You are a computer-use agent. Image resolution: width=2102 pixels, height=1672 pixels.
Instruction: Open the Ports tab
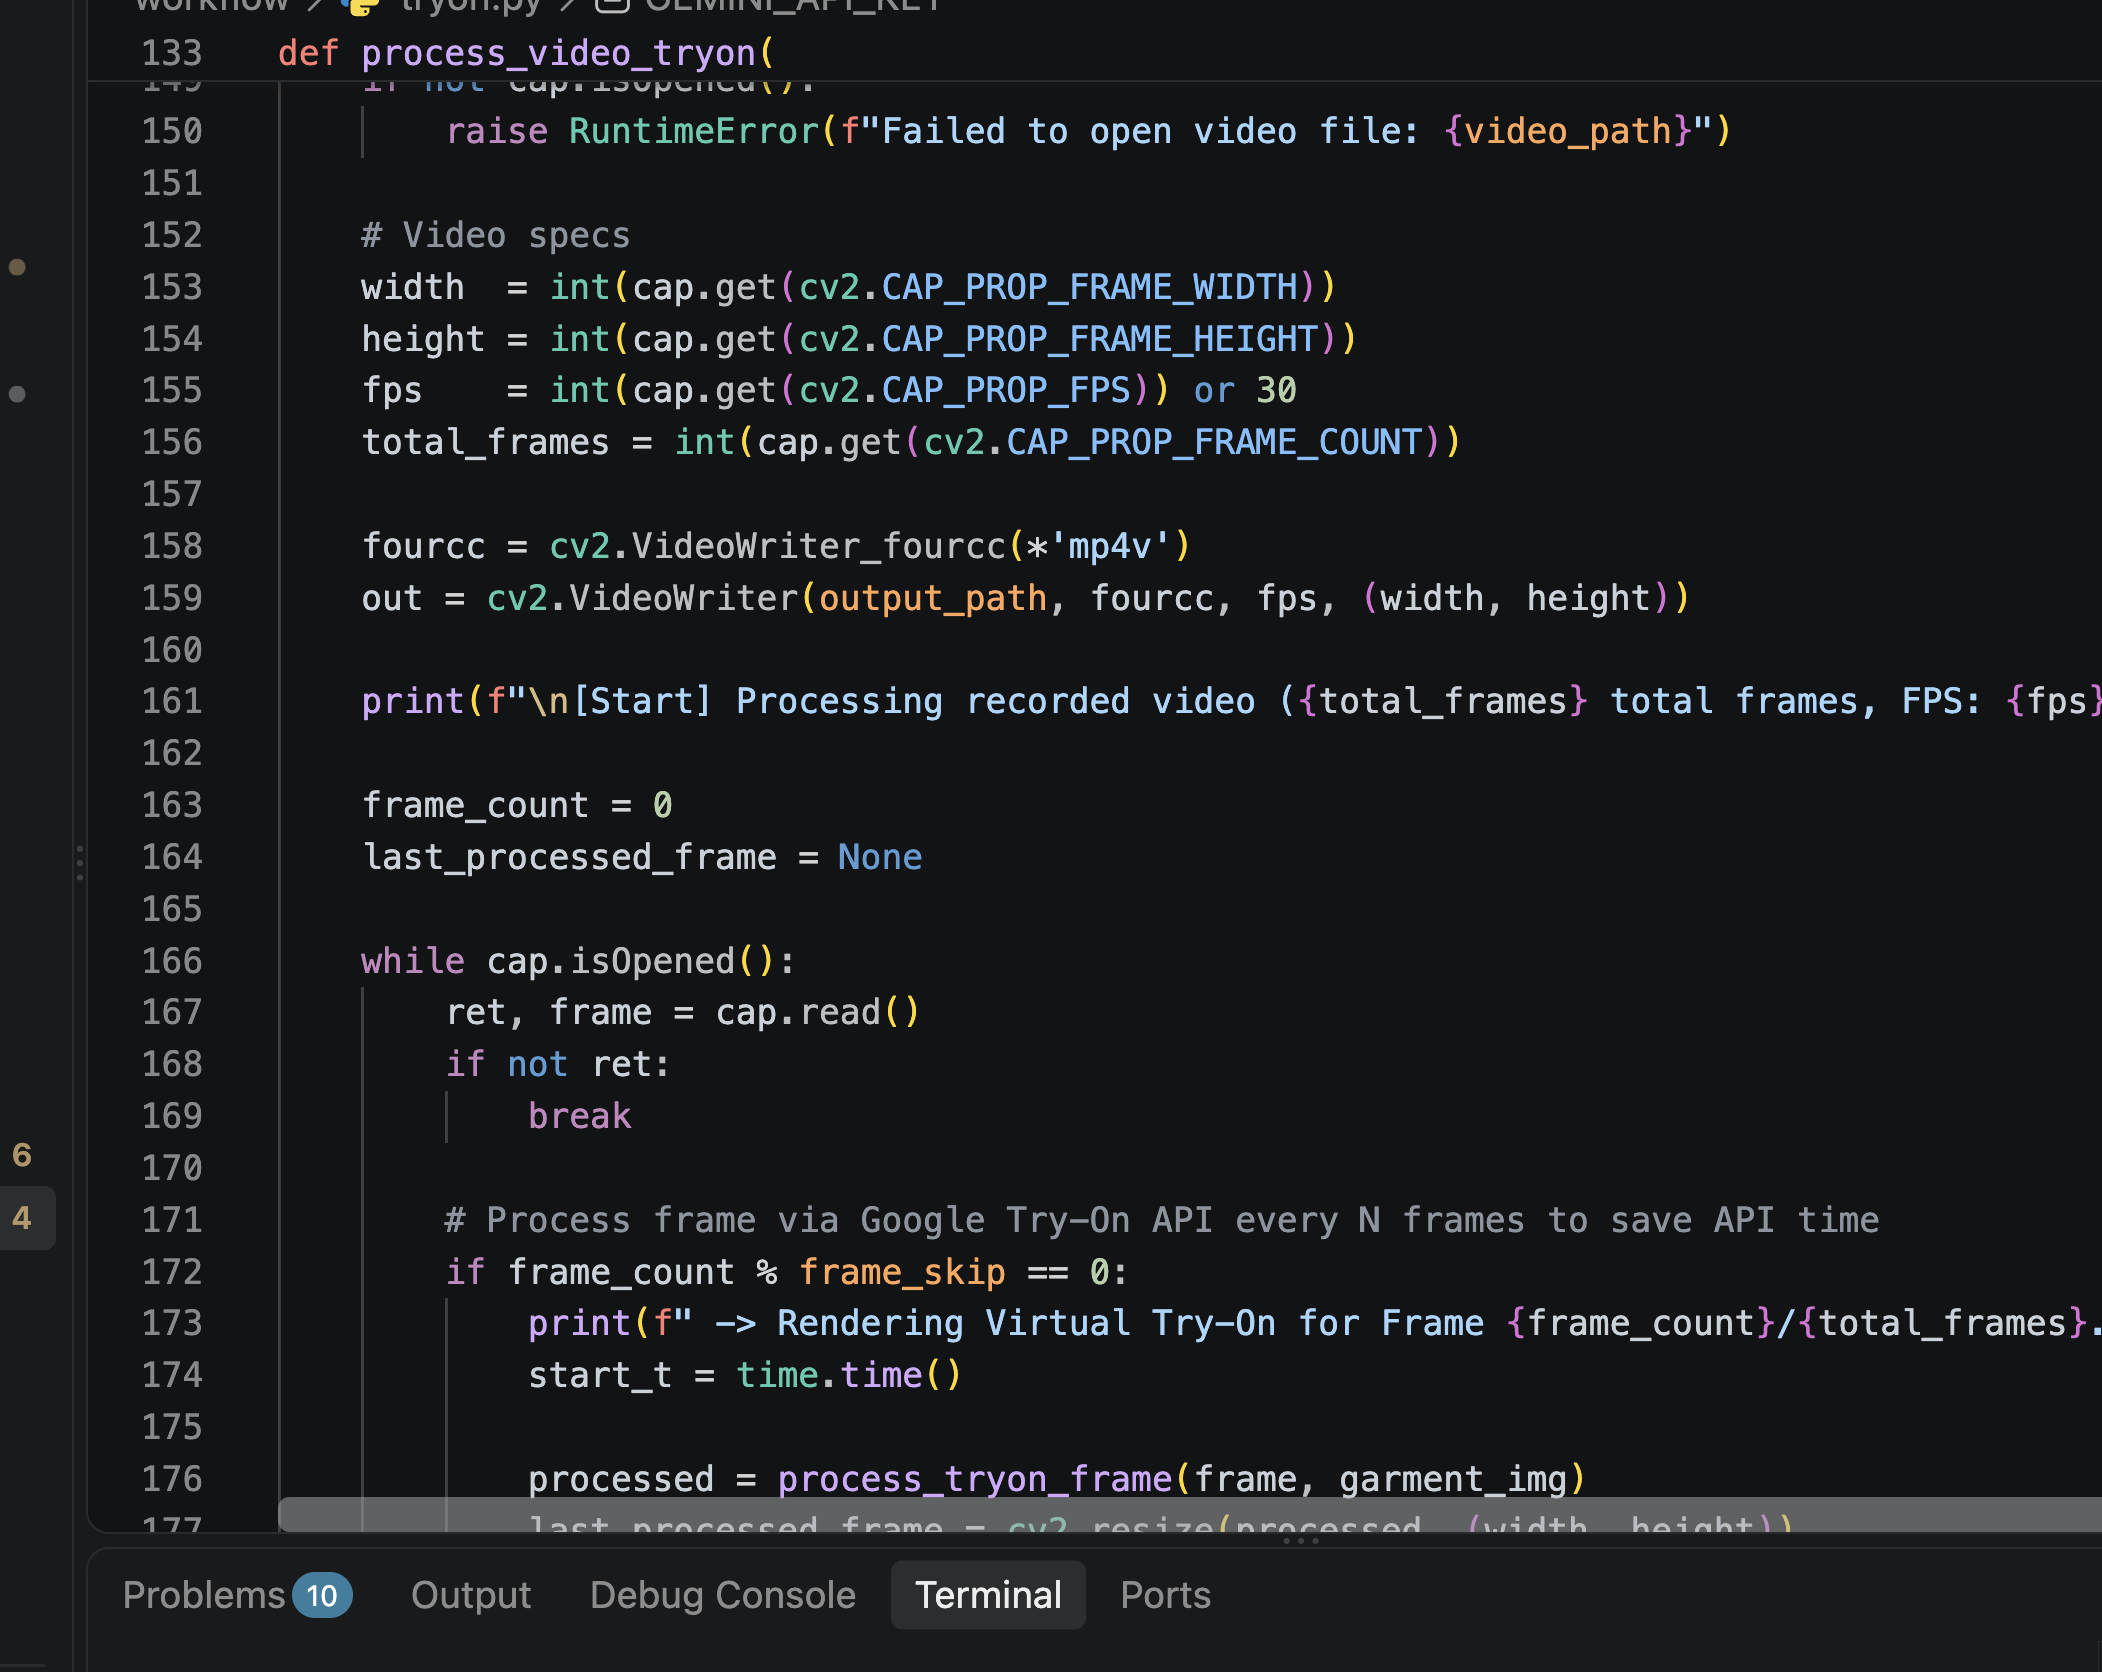coord(1165,1595)
